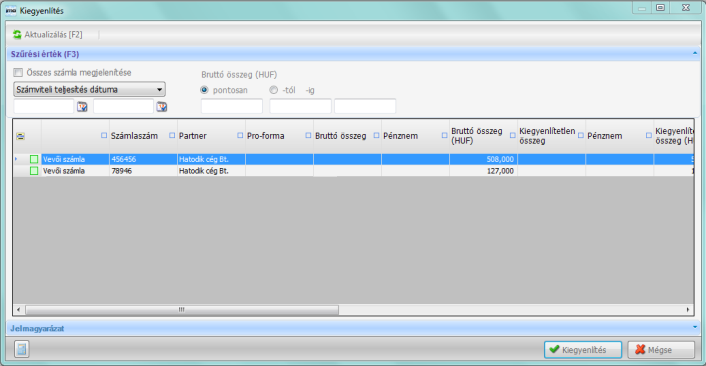Click Hatodik cég Bt. in row 456456
This screenshot has height=366, width=706.
point(211,159)
